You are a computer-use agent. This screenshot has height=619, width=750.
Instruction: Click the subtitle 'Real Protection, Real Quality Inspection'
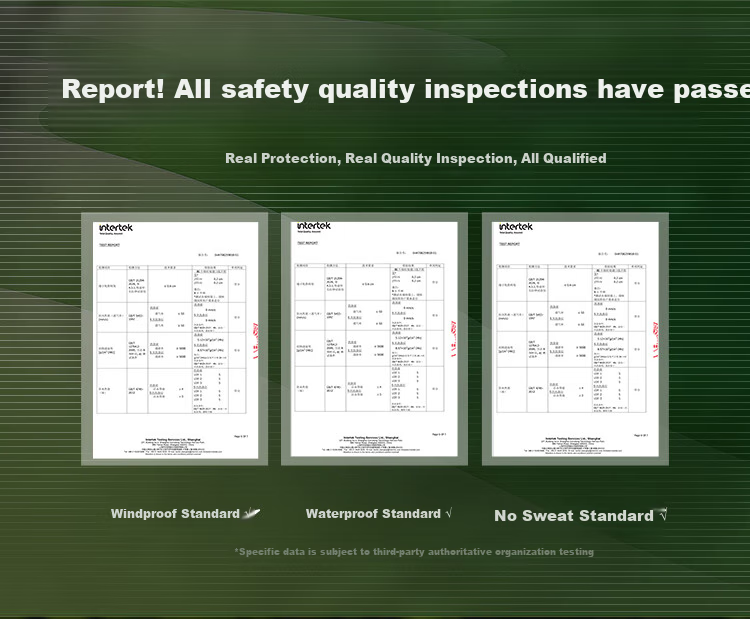point(416,158)
